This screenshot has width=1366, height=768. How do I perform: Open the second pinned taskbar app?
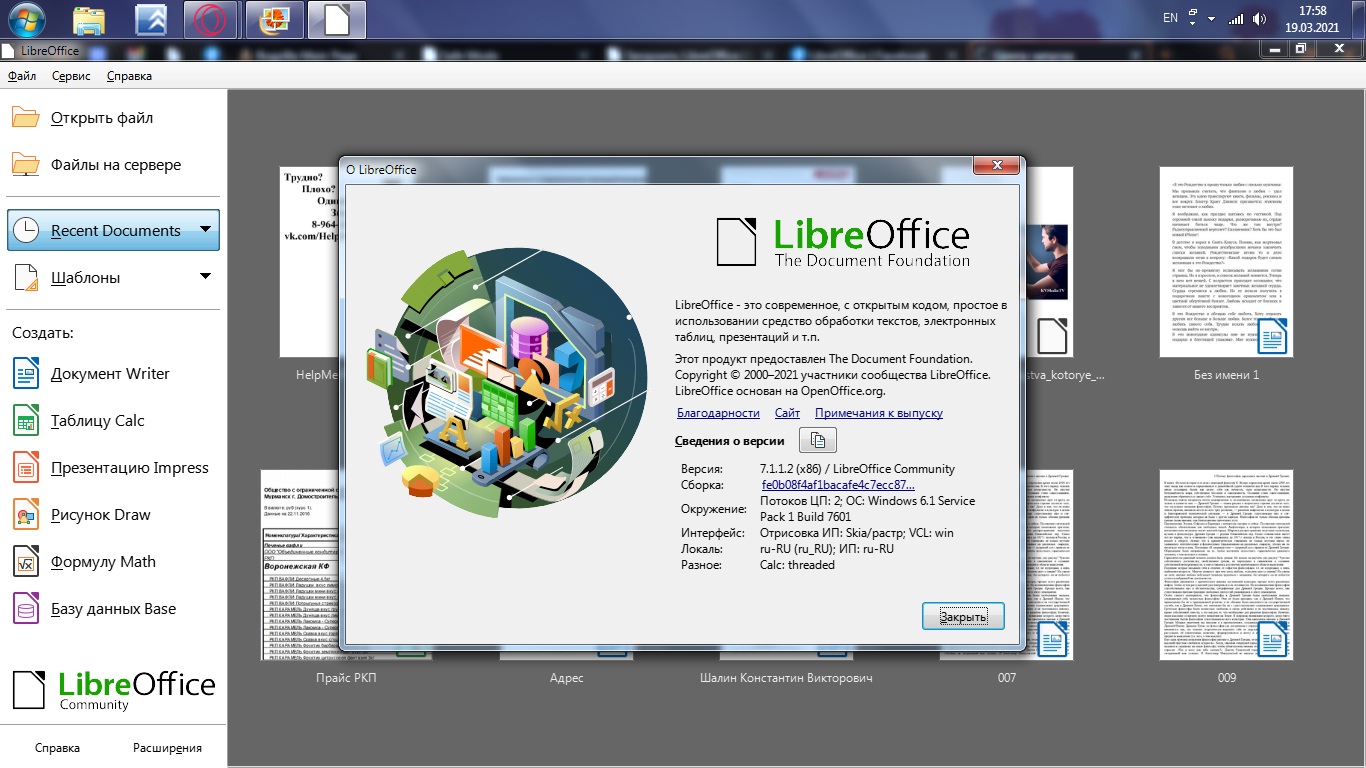(x=150, y=19)
